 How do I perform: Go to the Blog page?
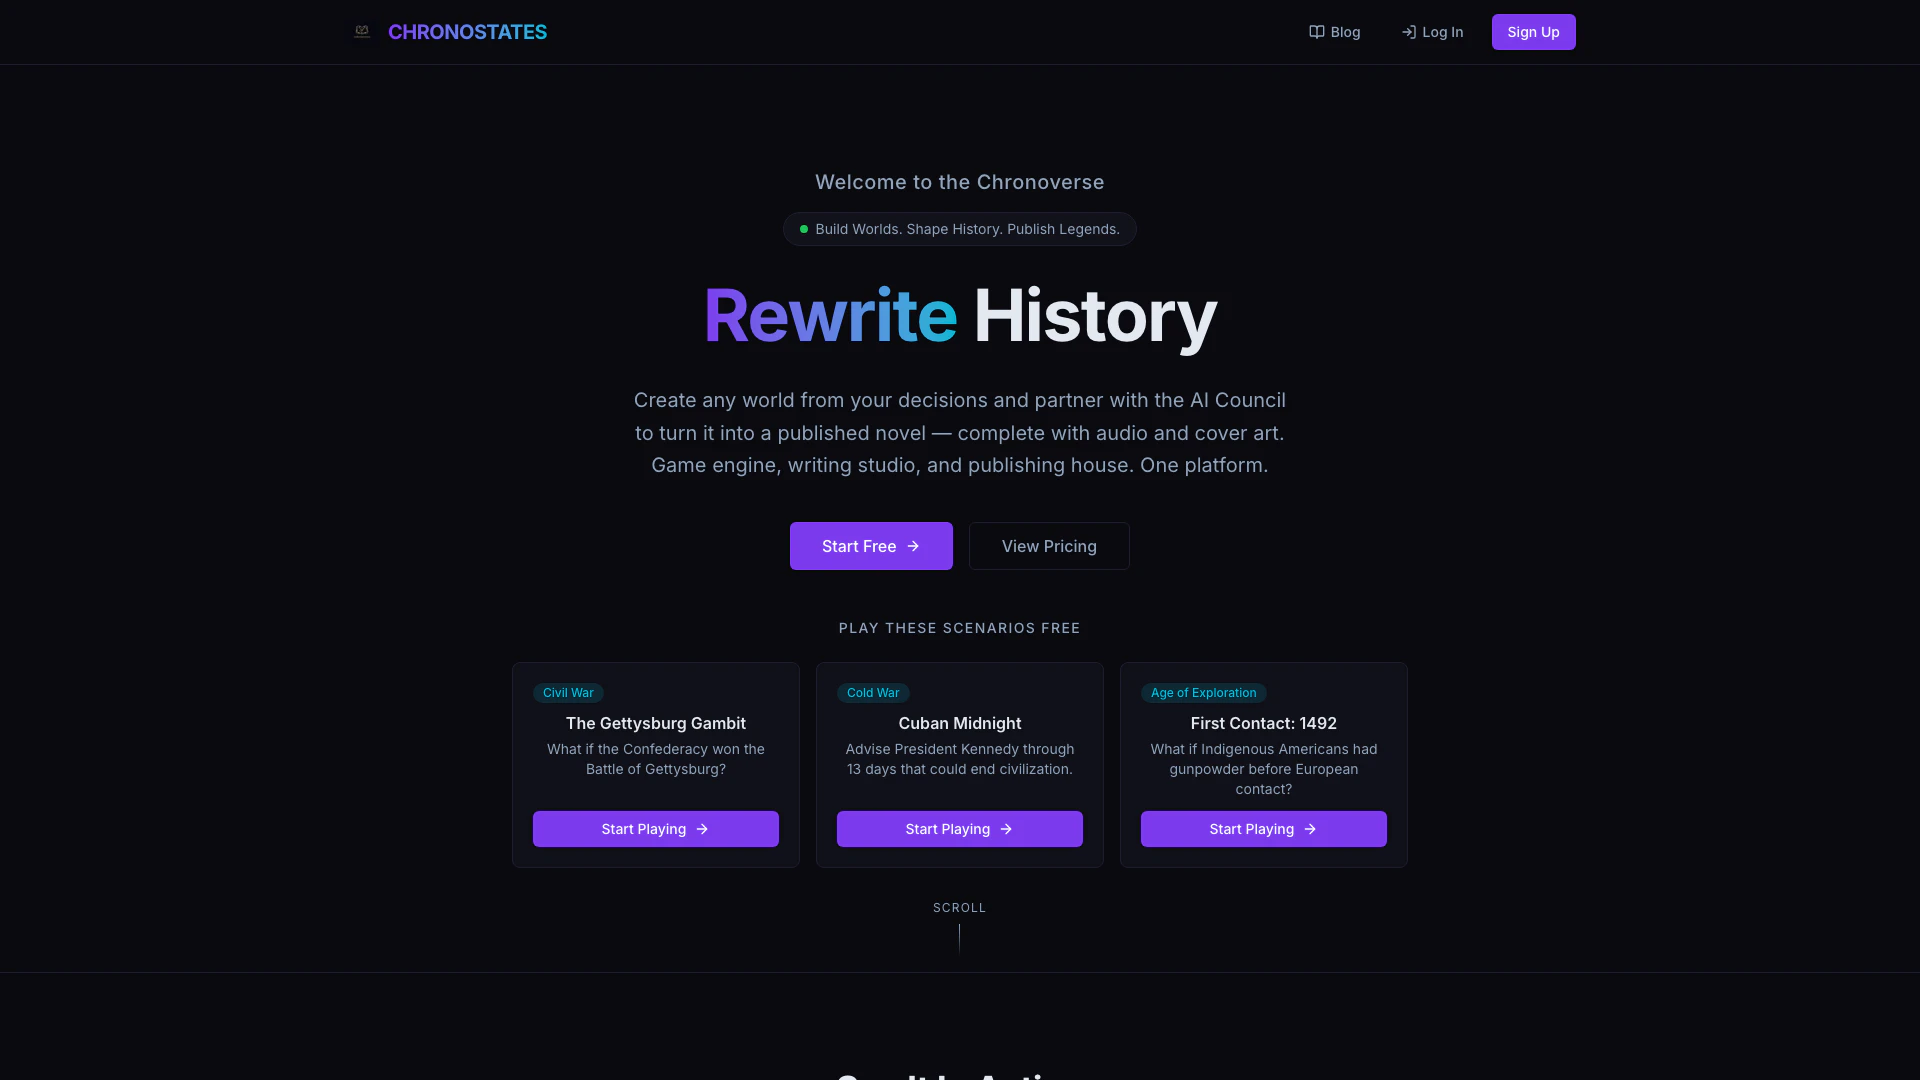[1345, 32]
